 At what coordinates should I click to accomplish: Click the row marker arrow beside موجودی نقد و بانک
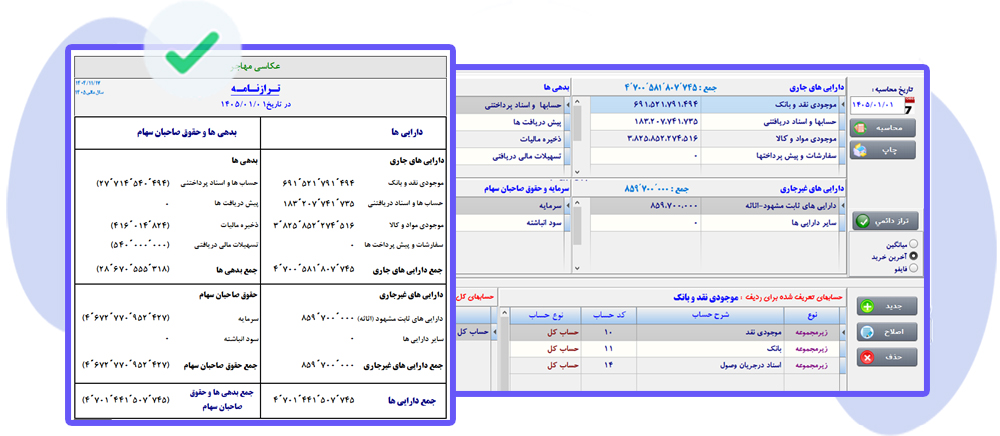click(x=842, y=103)
